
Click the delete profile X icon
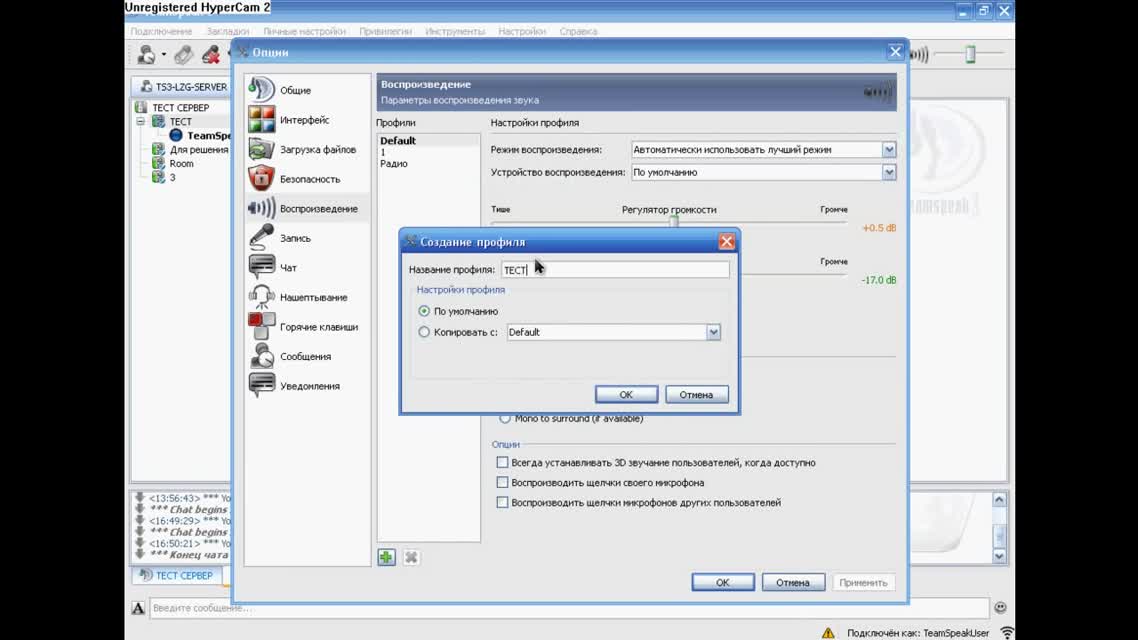pos(411,557)
